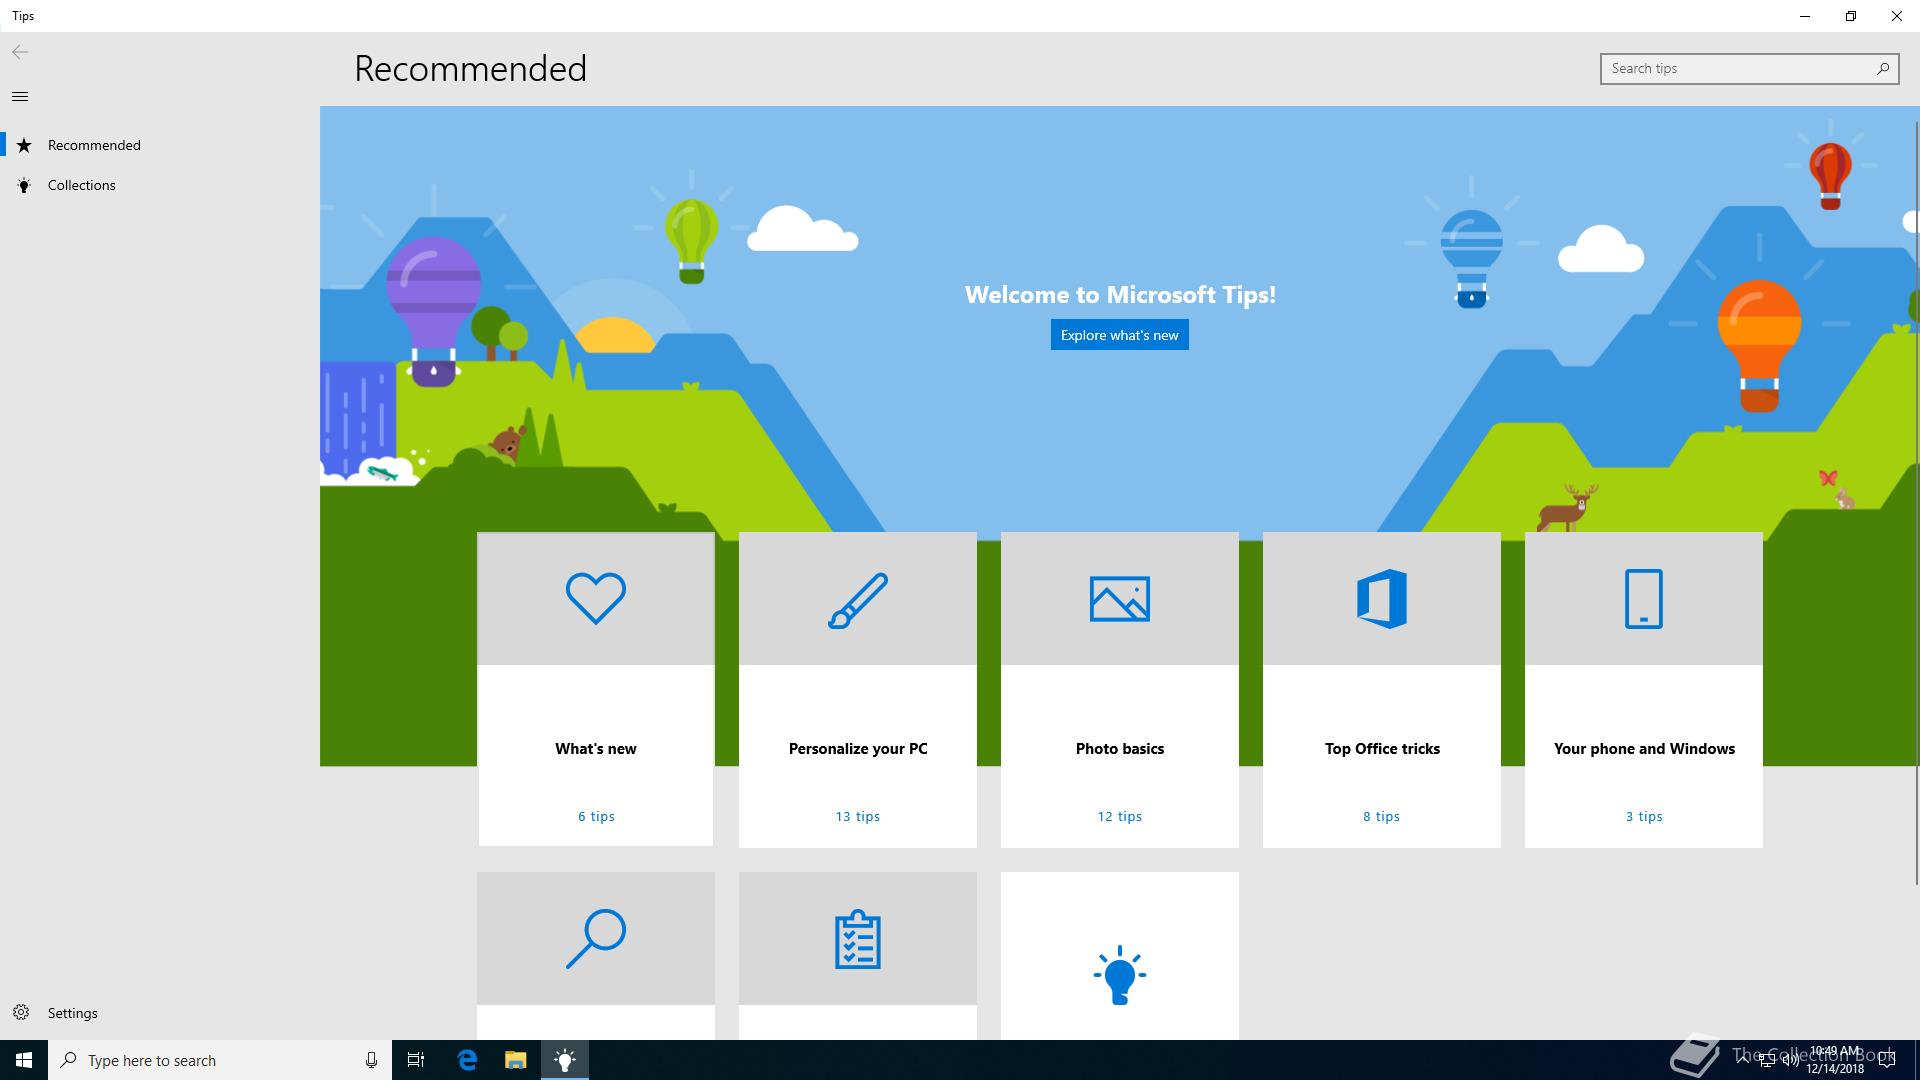Click the 12 tips label
The height and width of the screenshot is (1080, 1920).
click(x=1120, y=816)
